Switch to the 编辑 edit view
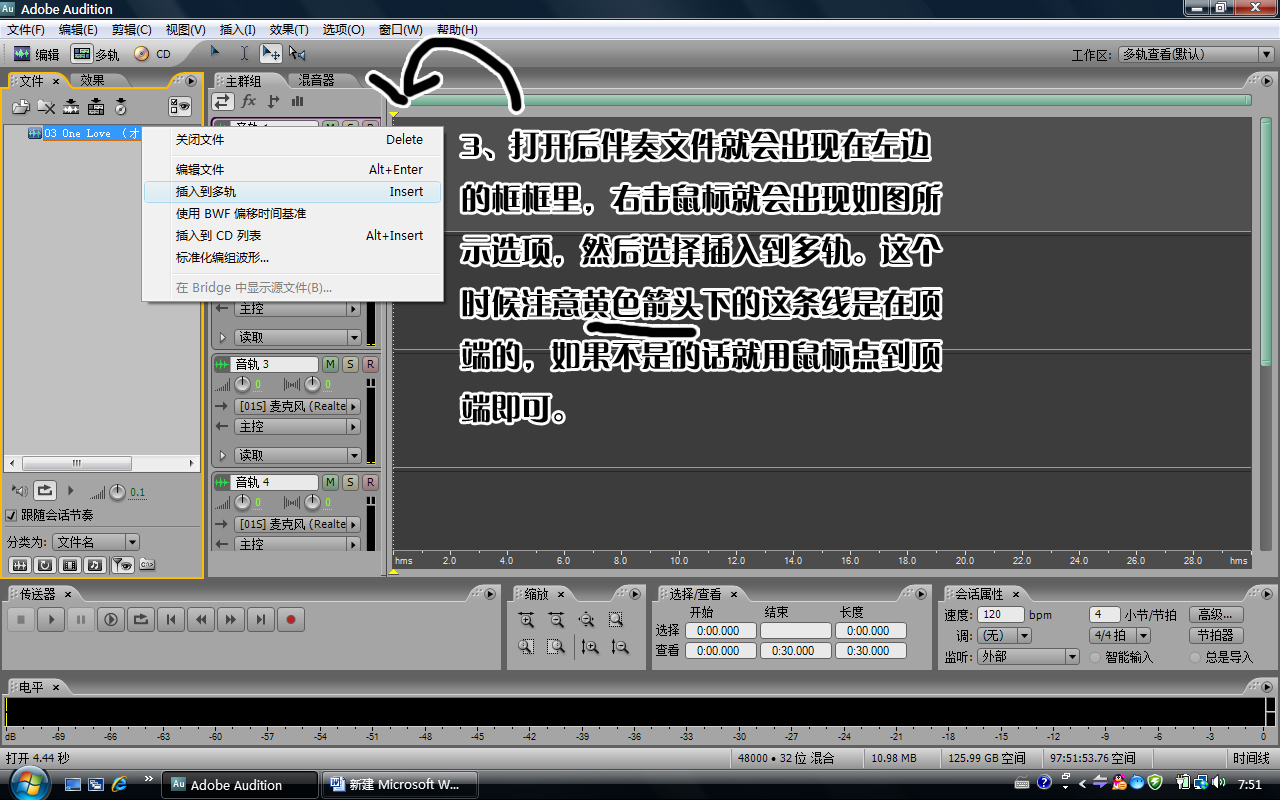The width and height of the screenshot is (1280, 800). click(37, 54)
